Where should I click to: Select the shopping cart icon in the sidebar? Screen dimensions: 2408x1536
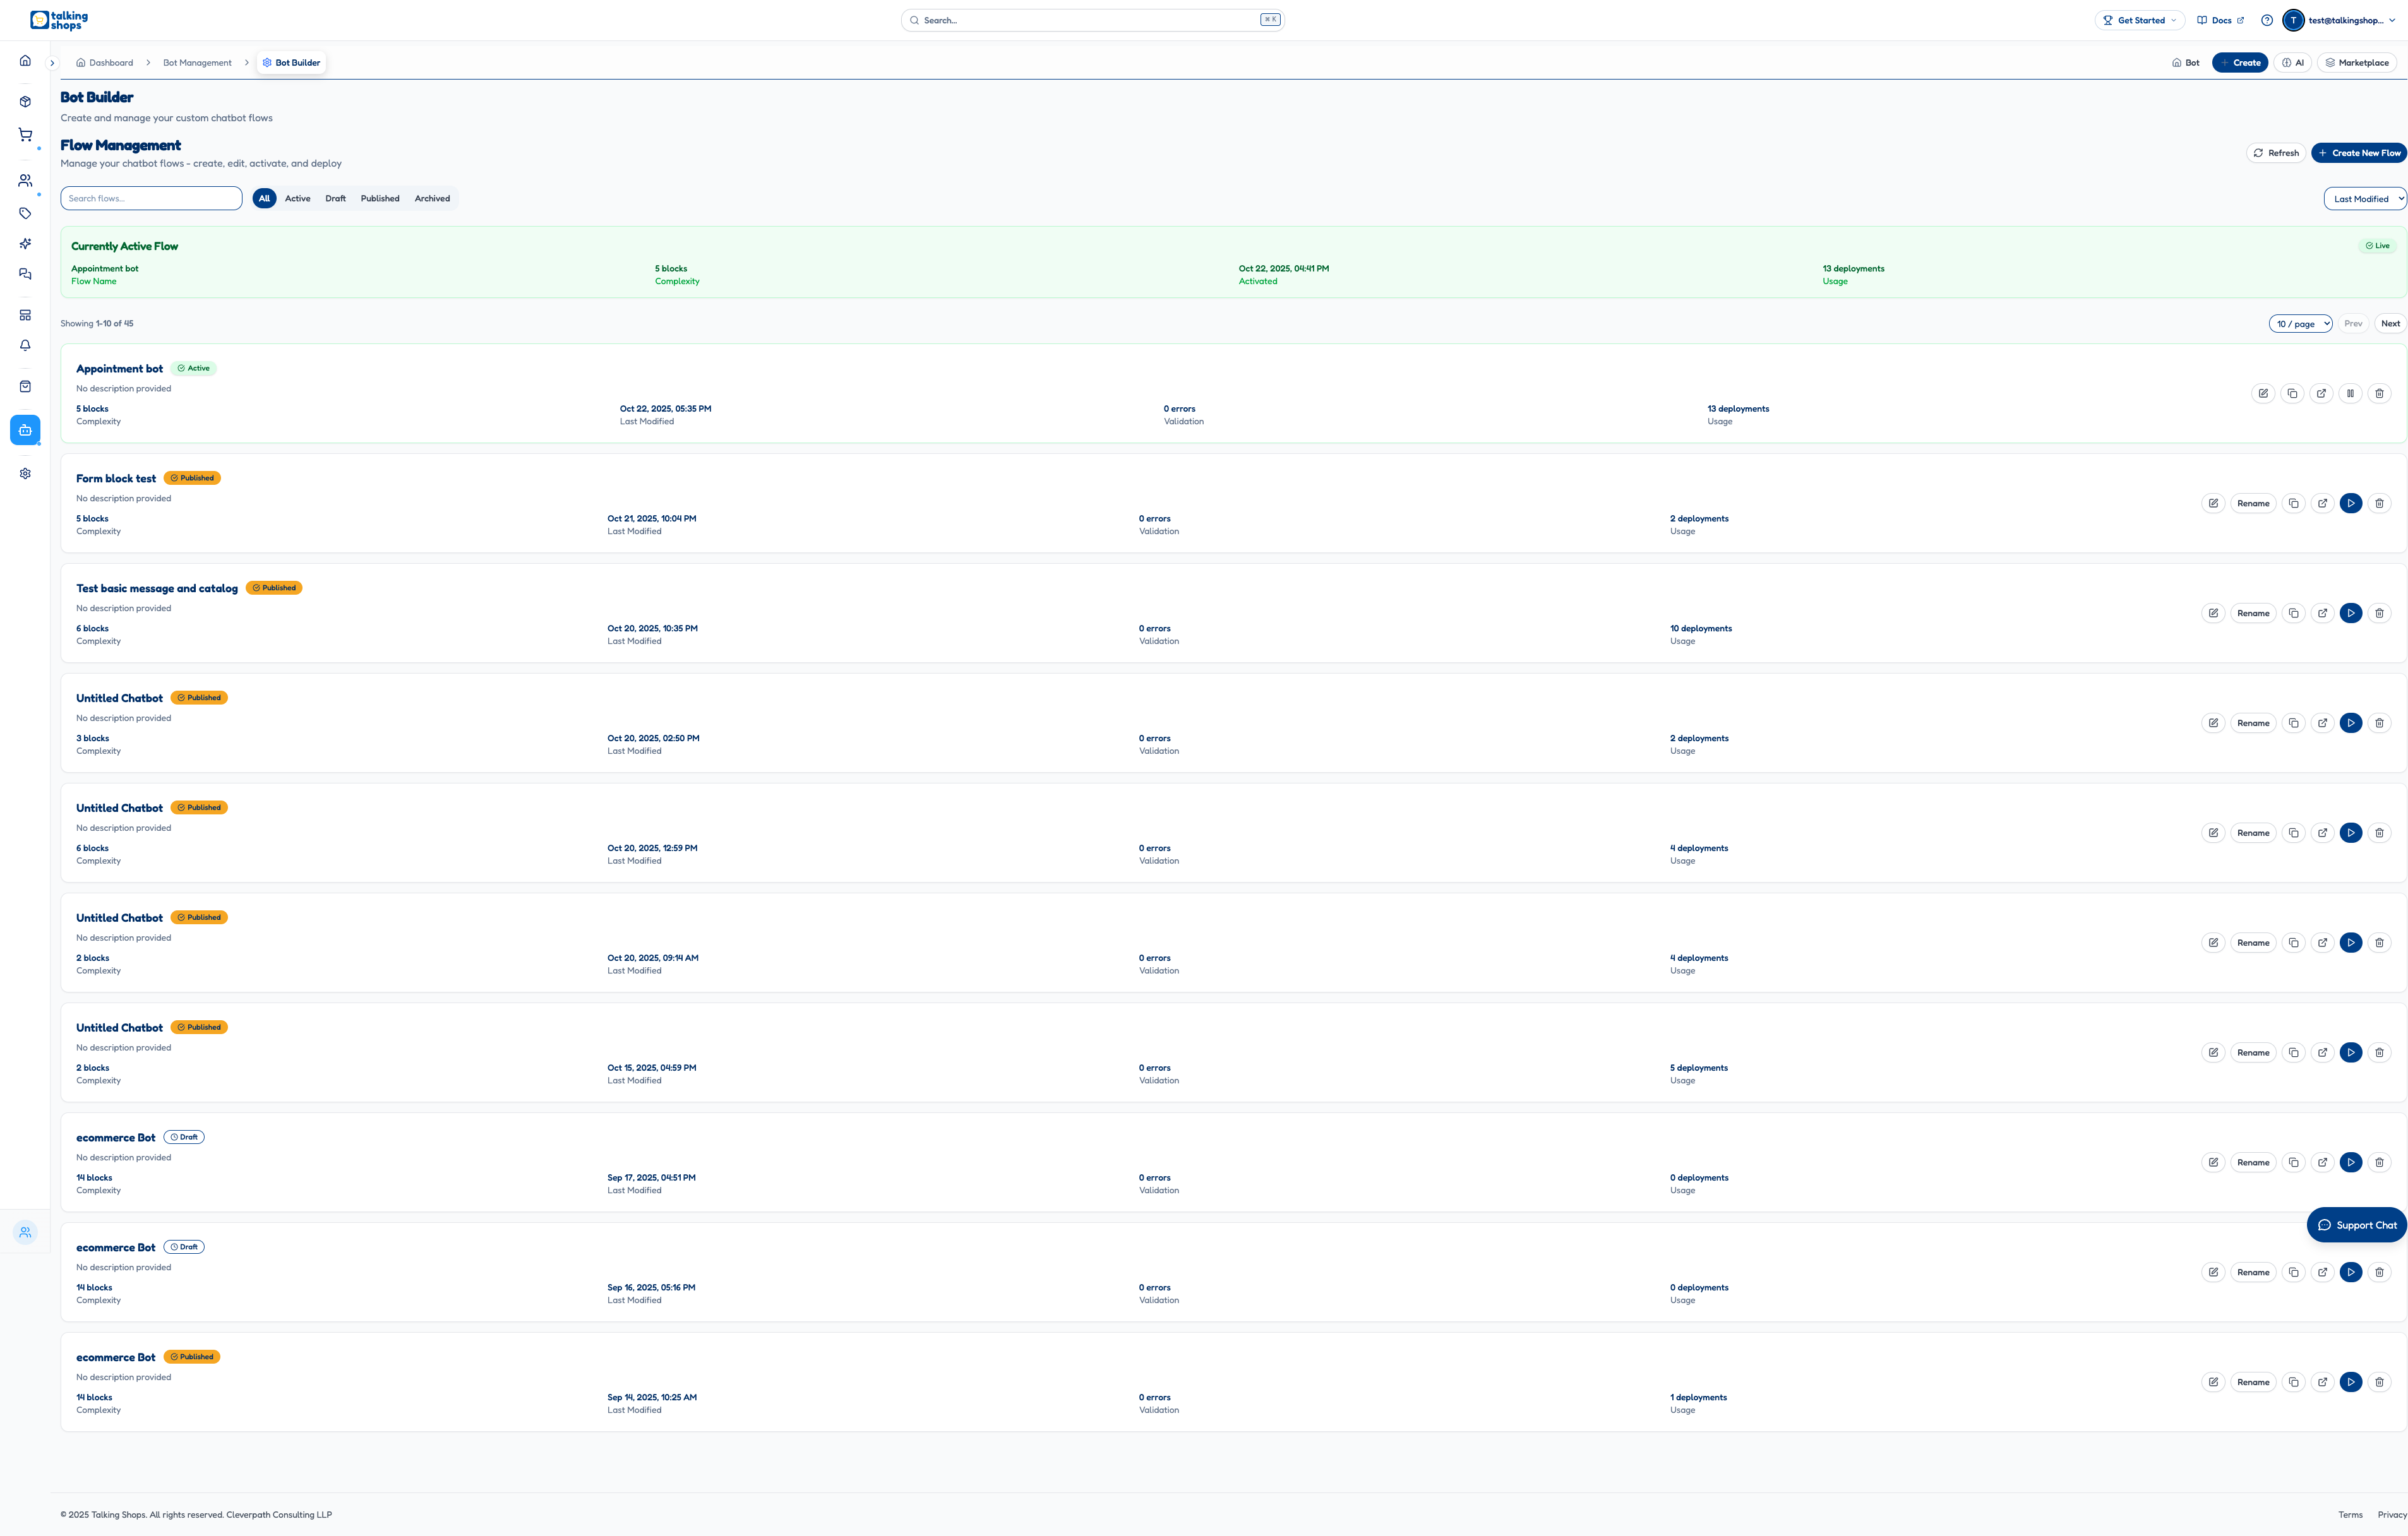click(25, 134)
